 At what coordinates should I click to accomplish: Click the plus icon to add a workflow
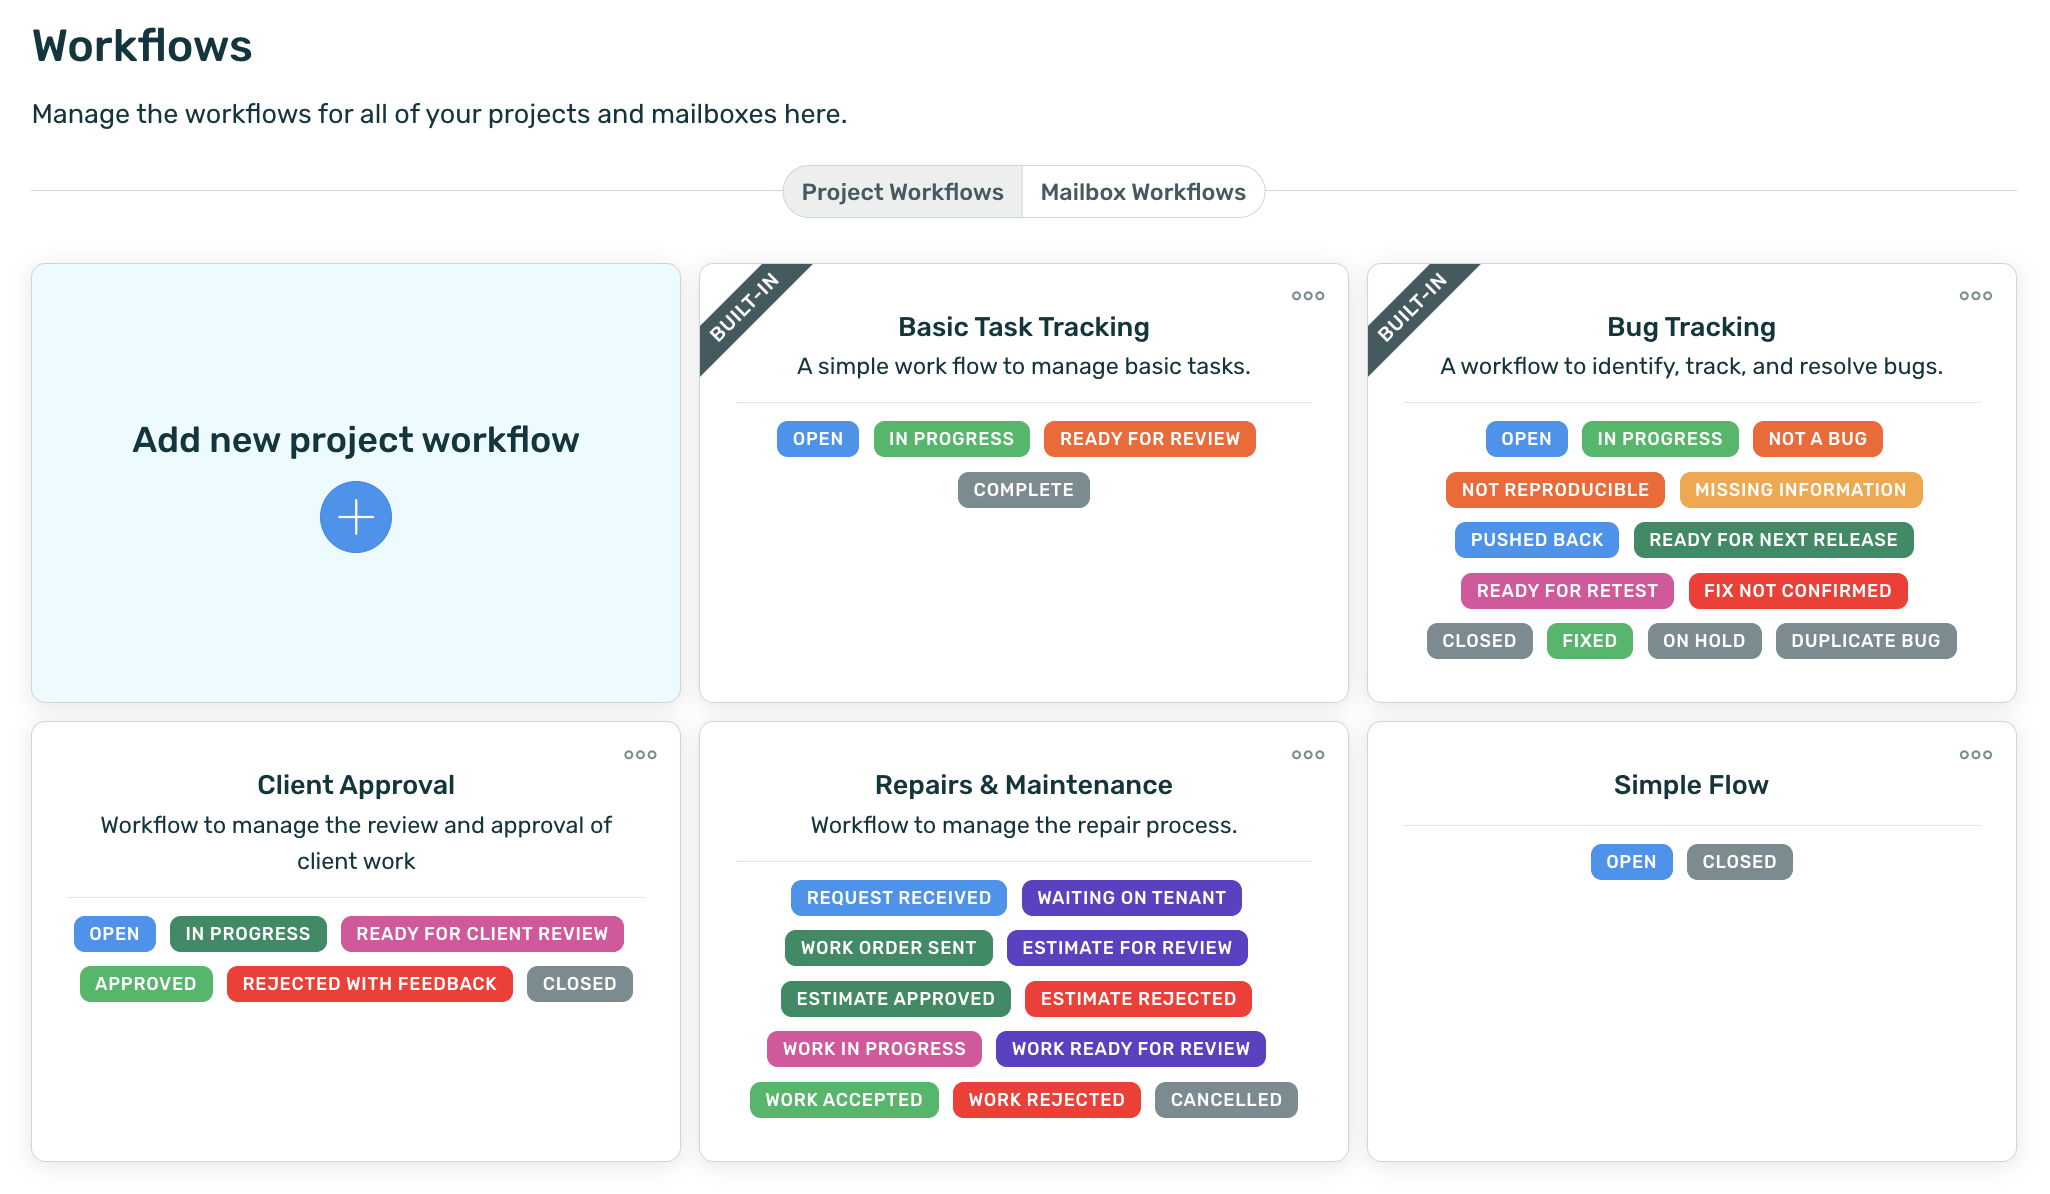click(355, 517)
